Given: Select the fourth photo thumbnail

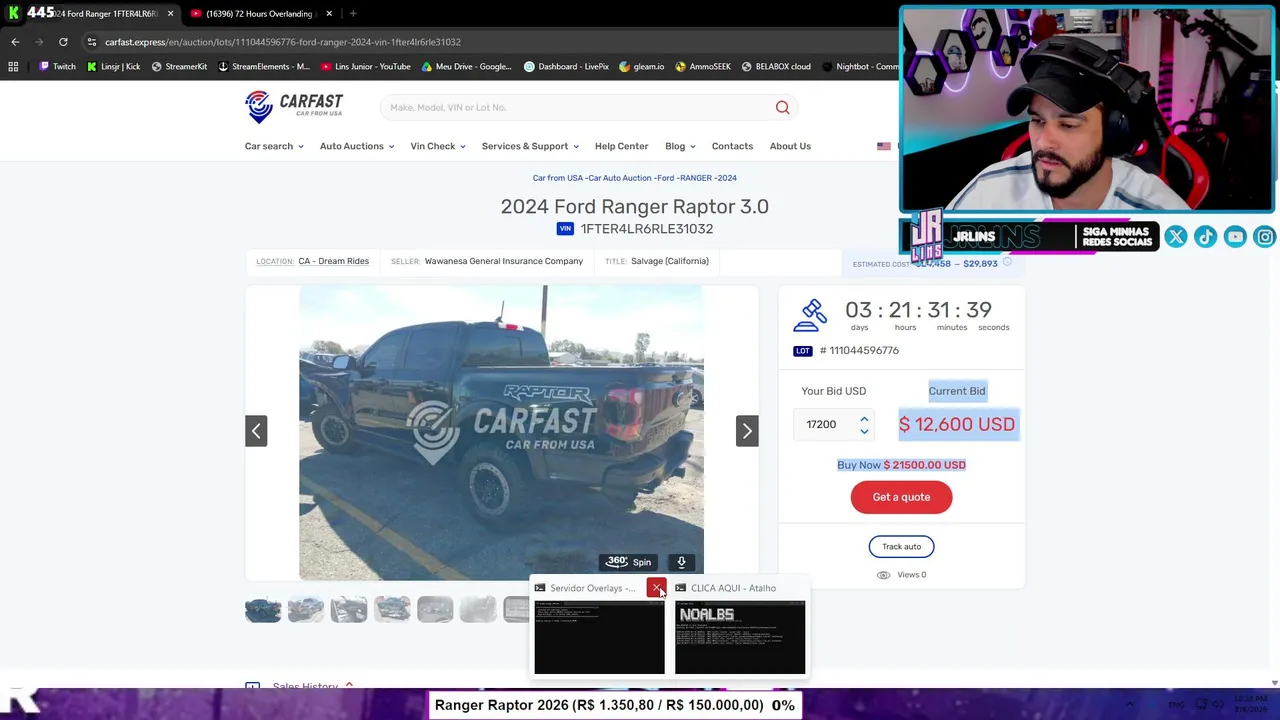Looking at the screenshot, I should (392, 609).
